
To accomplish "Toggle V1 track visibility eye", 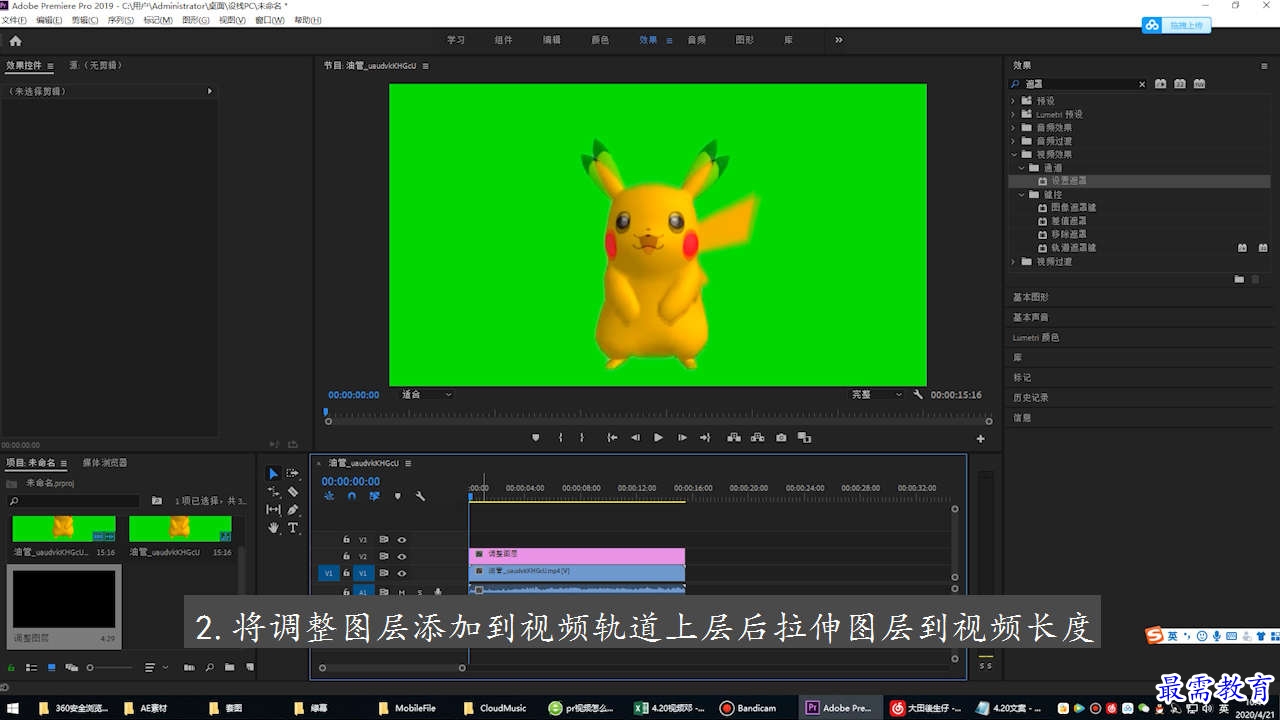I will pos(402,573).
